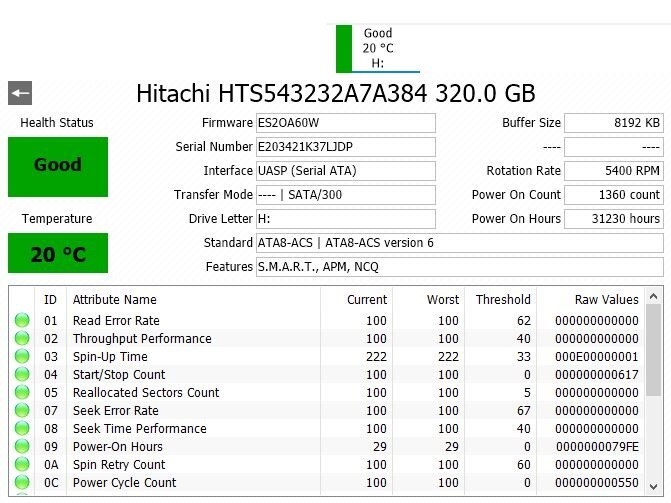Image resolution: width=671 pixels, height=503 pixels.
Task: Click the Interface field UASP (Serial ATA)
Action: [346, 171]
